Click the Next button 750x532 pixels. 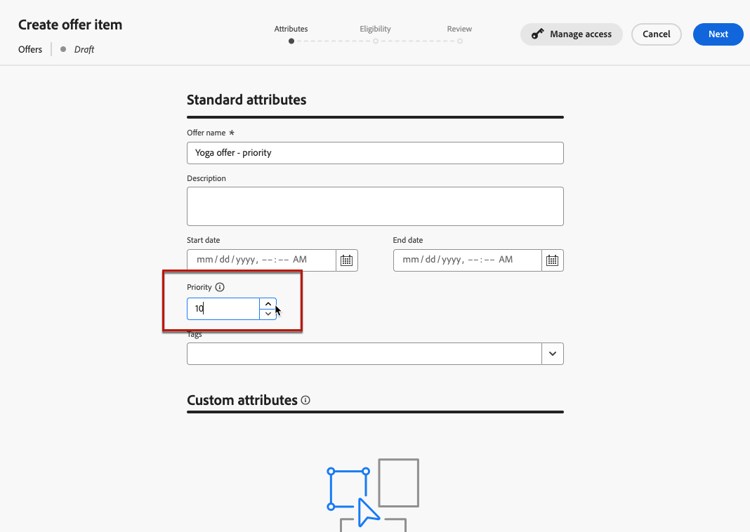[x=718, y=34]
